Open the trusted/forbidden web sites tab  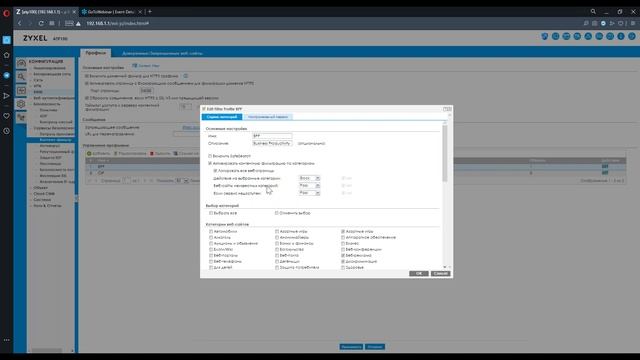pyautogui.click(x=162, y=53)
